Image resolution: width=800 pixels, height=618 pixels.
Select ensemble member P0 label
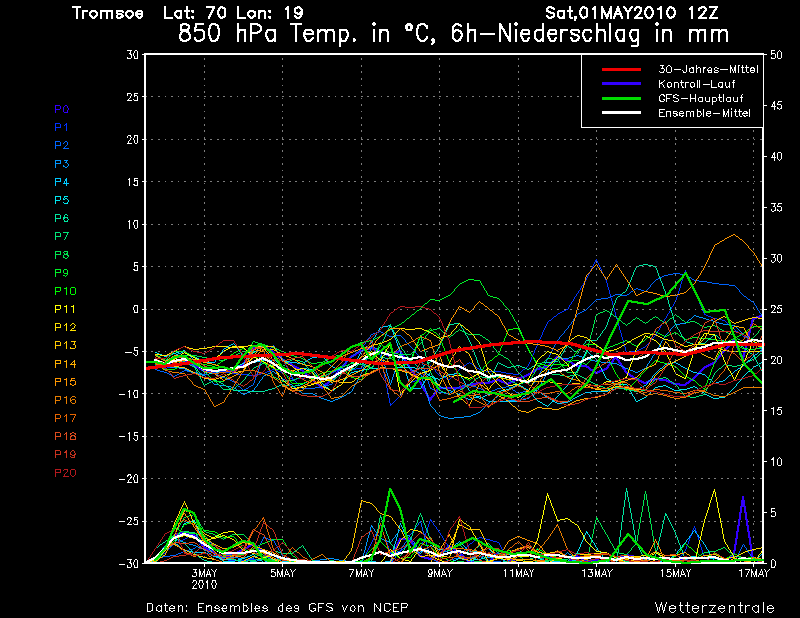click(61, 109)
